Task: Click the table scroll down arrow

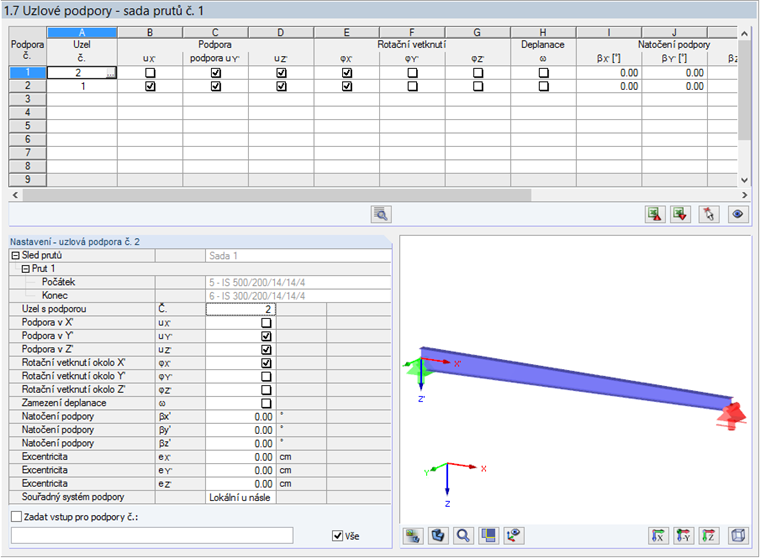Action: coord(744,180)
